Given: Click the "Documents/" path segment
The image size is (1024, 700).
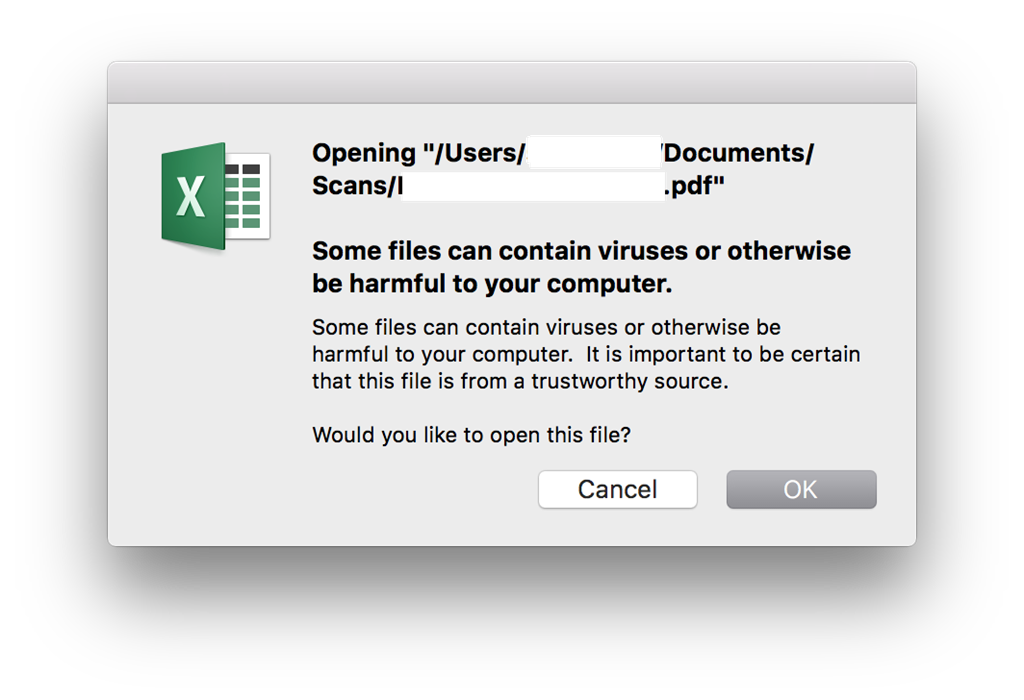Looking at the screenshot, I should click(739, 153).
